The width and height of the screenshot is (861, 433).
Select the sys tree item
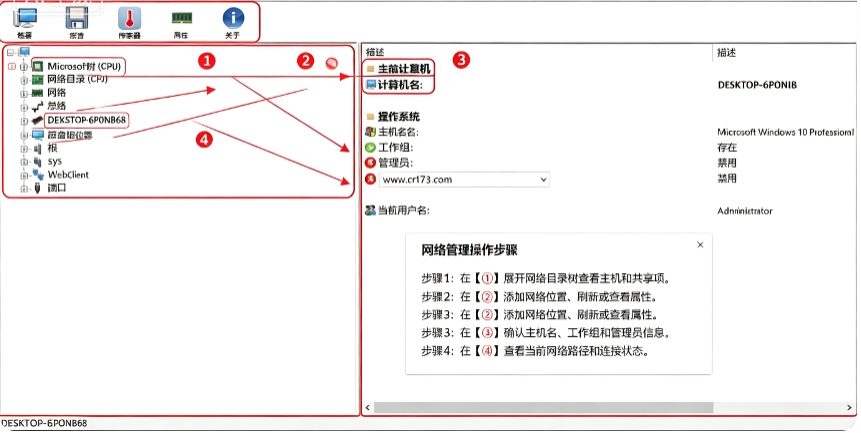[54, 161]
